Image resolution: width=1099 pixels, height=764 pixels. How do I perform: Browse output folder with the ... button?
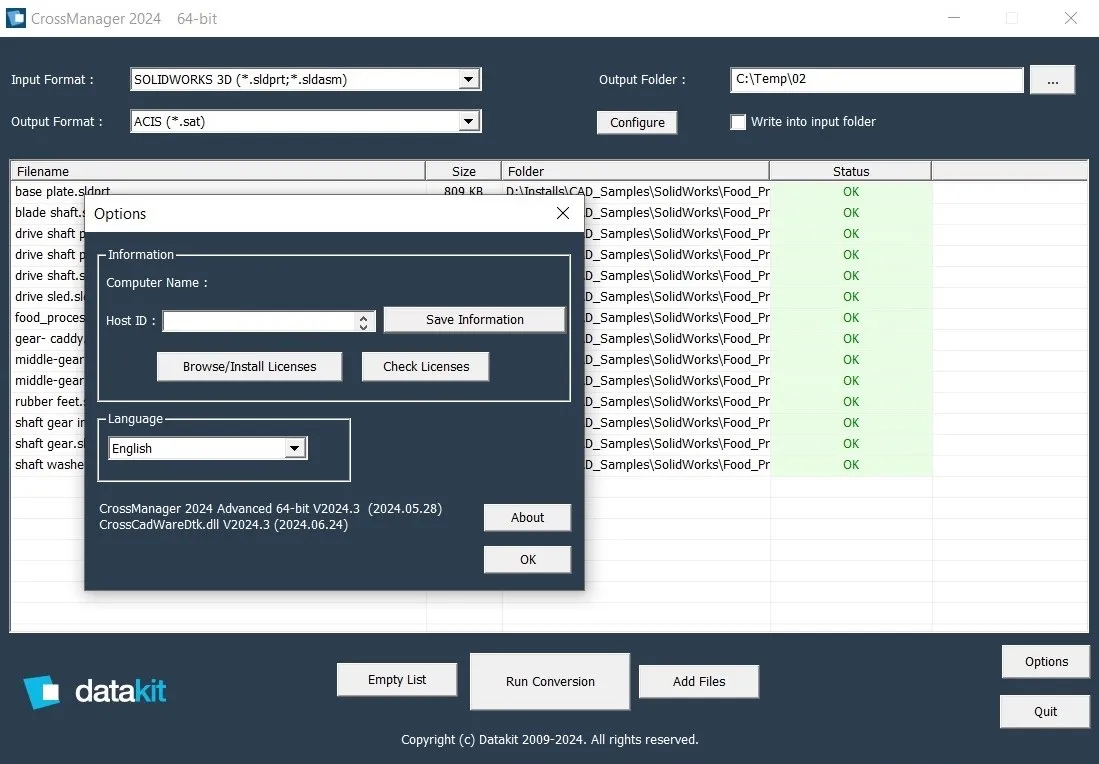tap(1052, 80)
